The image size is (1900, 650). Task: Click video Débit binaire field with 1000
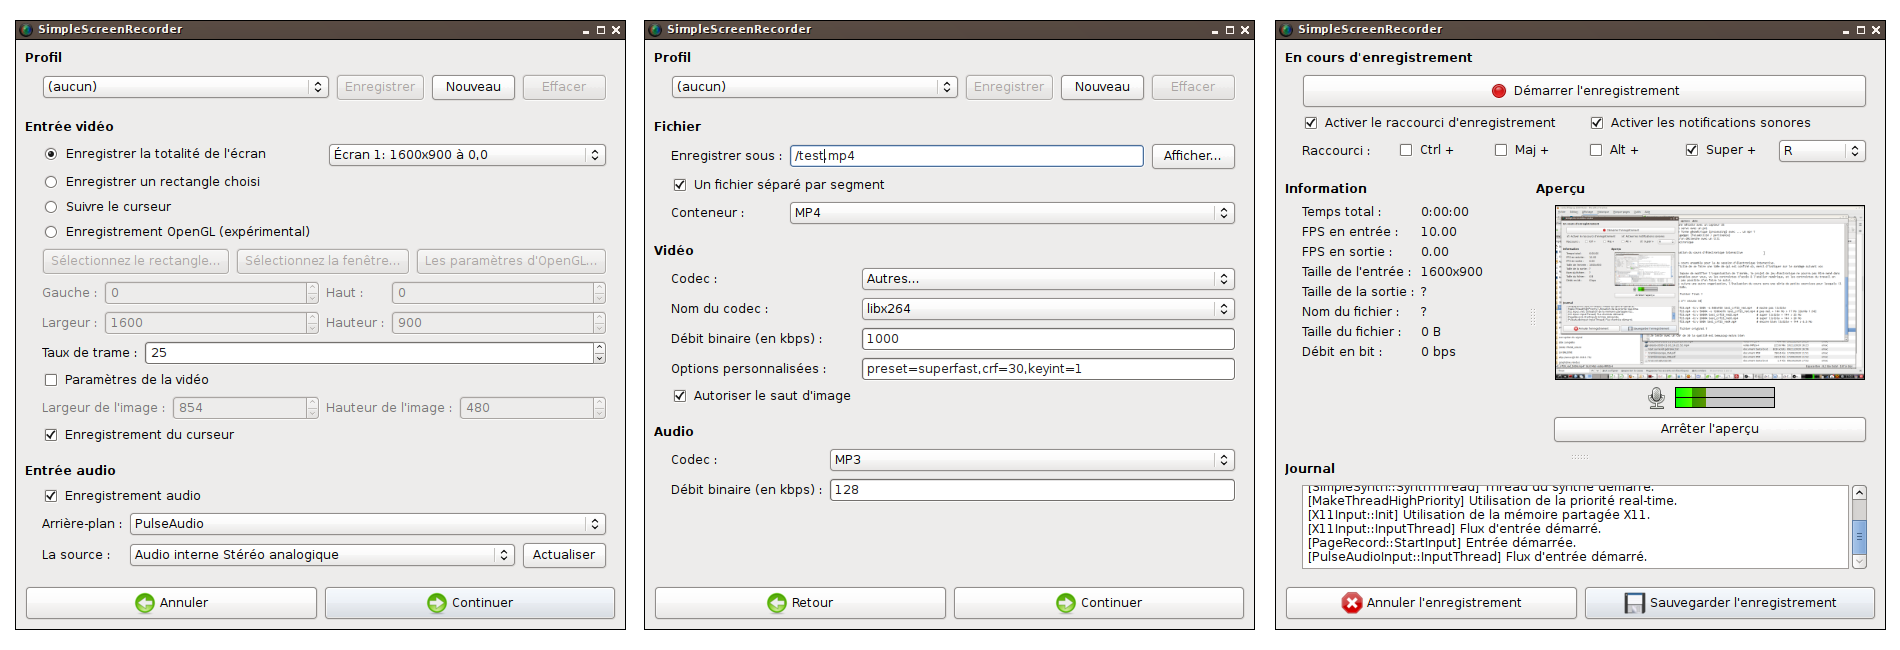coord(1048,339)
